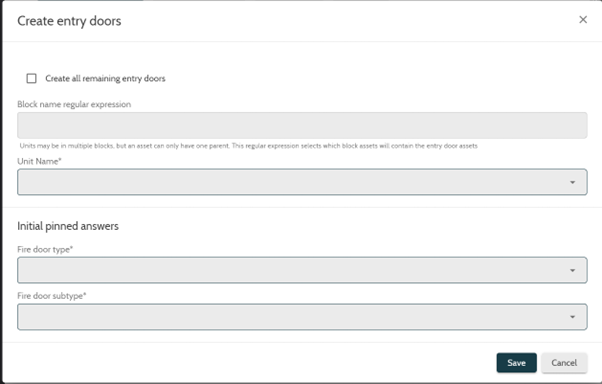Expand the Fire door subtype dropdown arrow
602x384 pixels.
coord(572,317)
